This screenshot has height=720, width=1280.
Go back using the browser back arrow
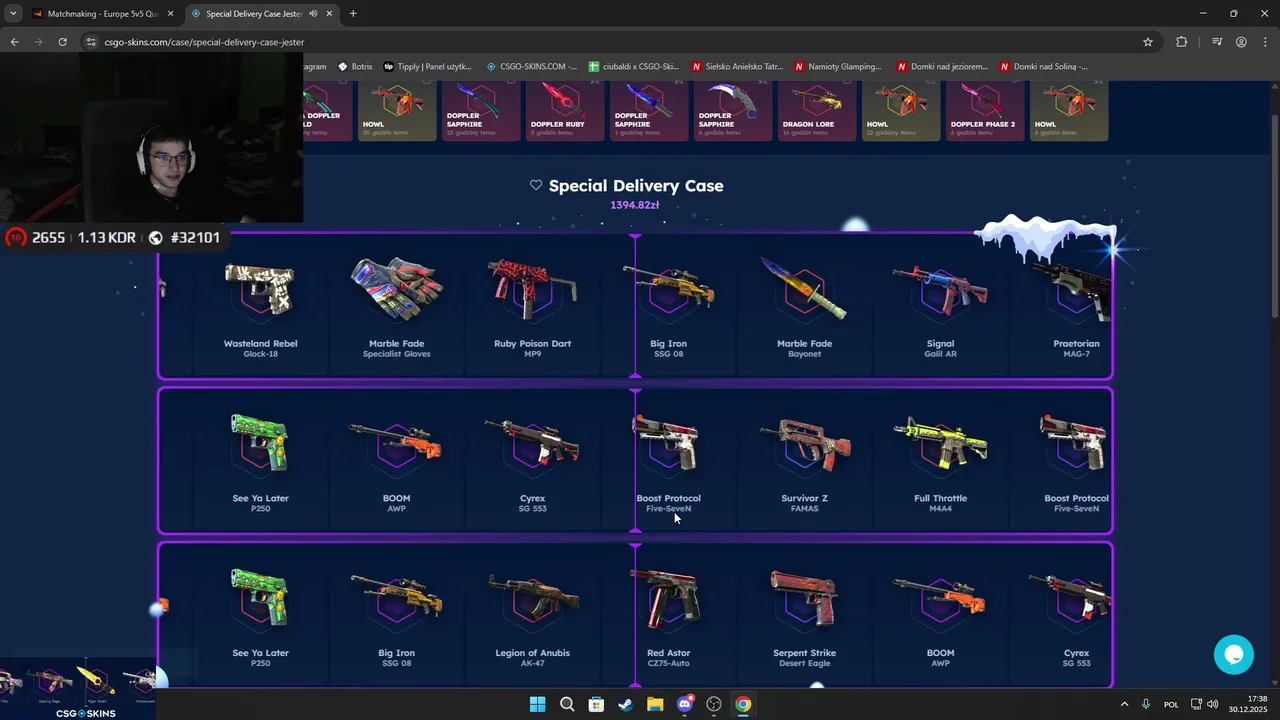tap(14, 42)
